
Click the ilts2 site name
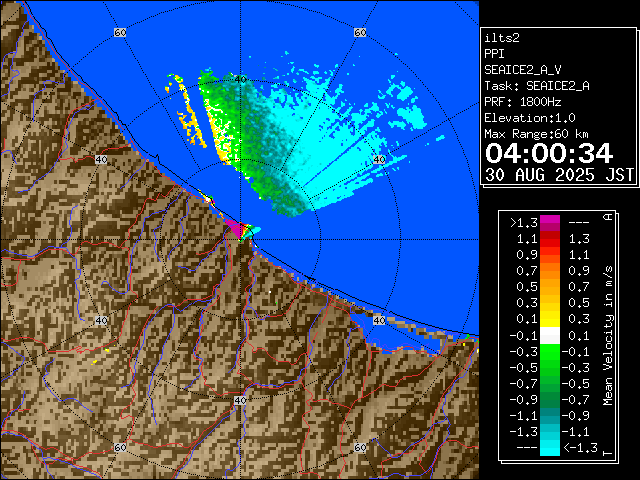[500, 38]
